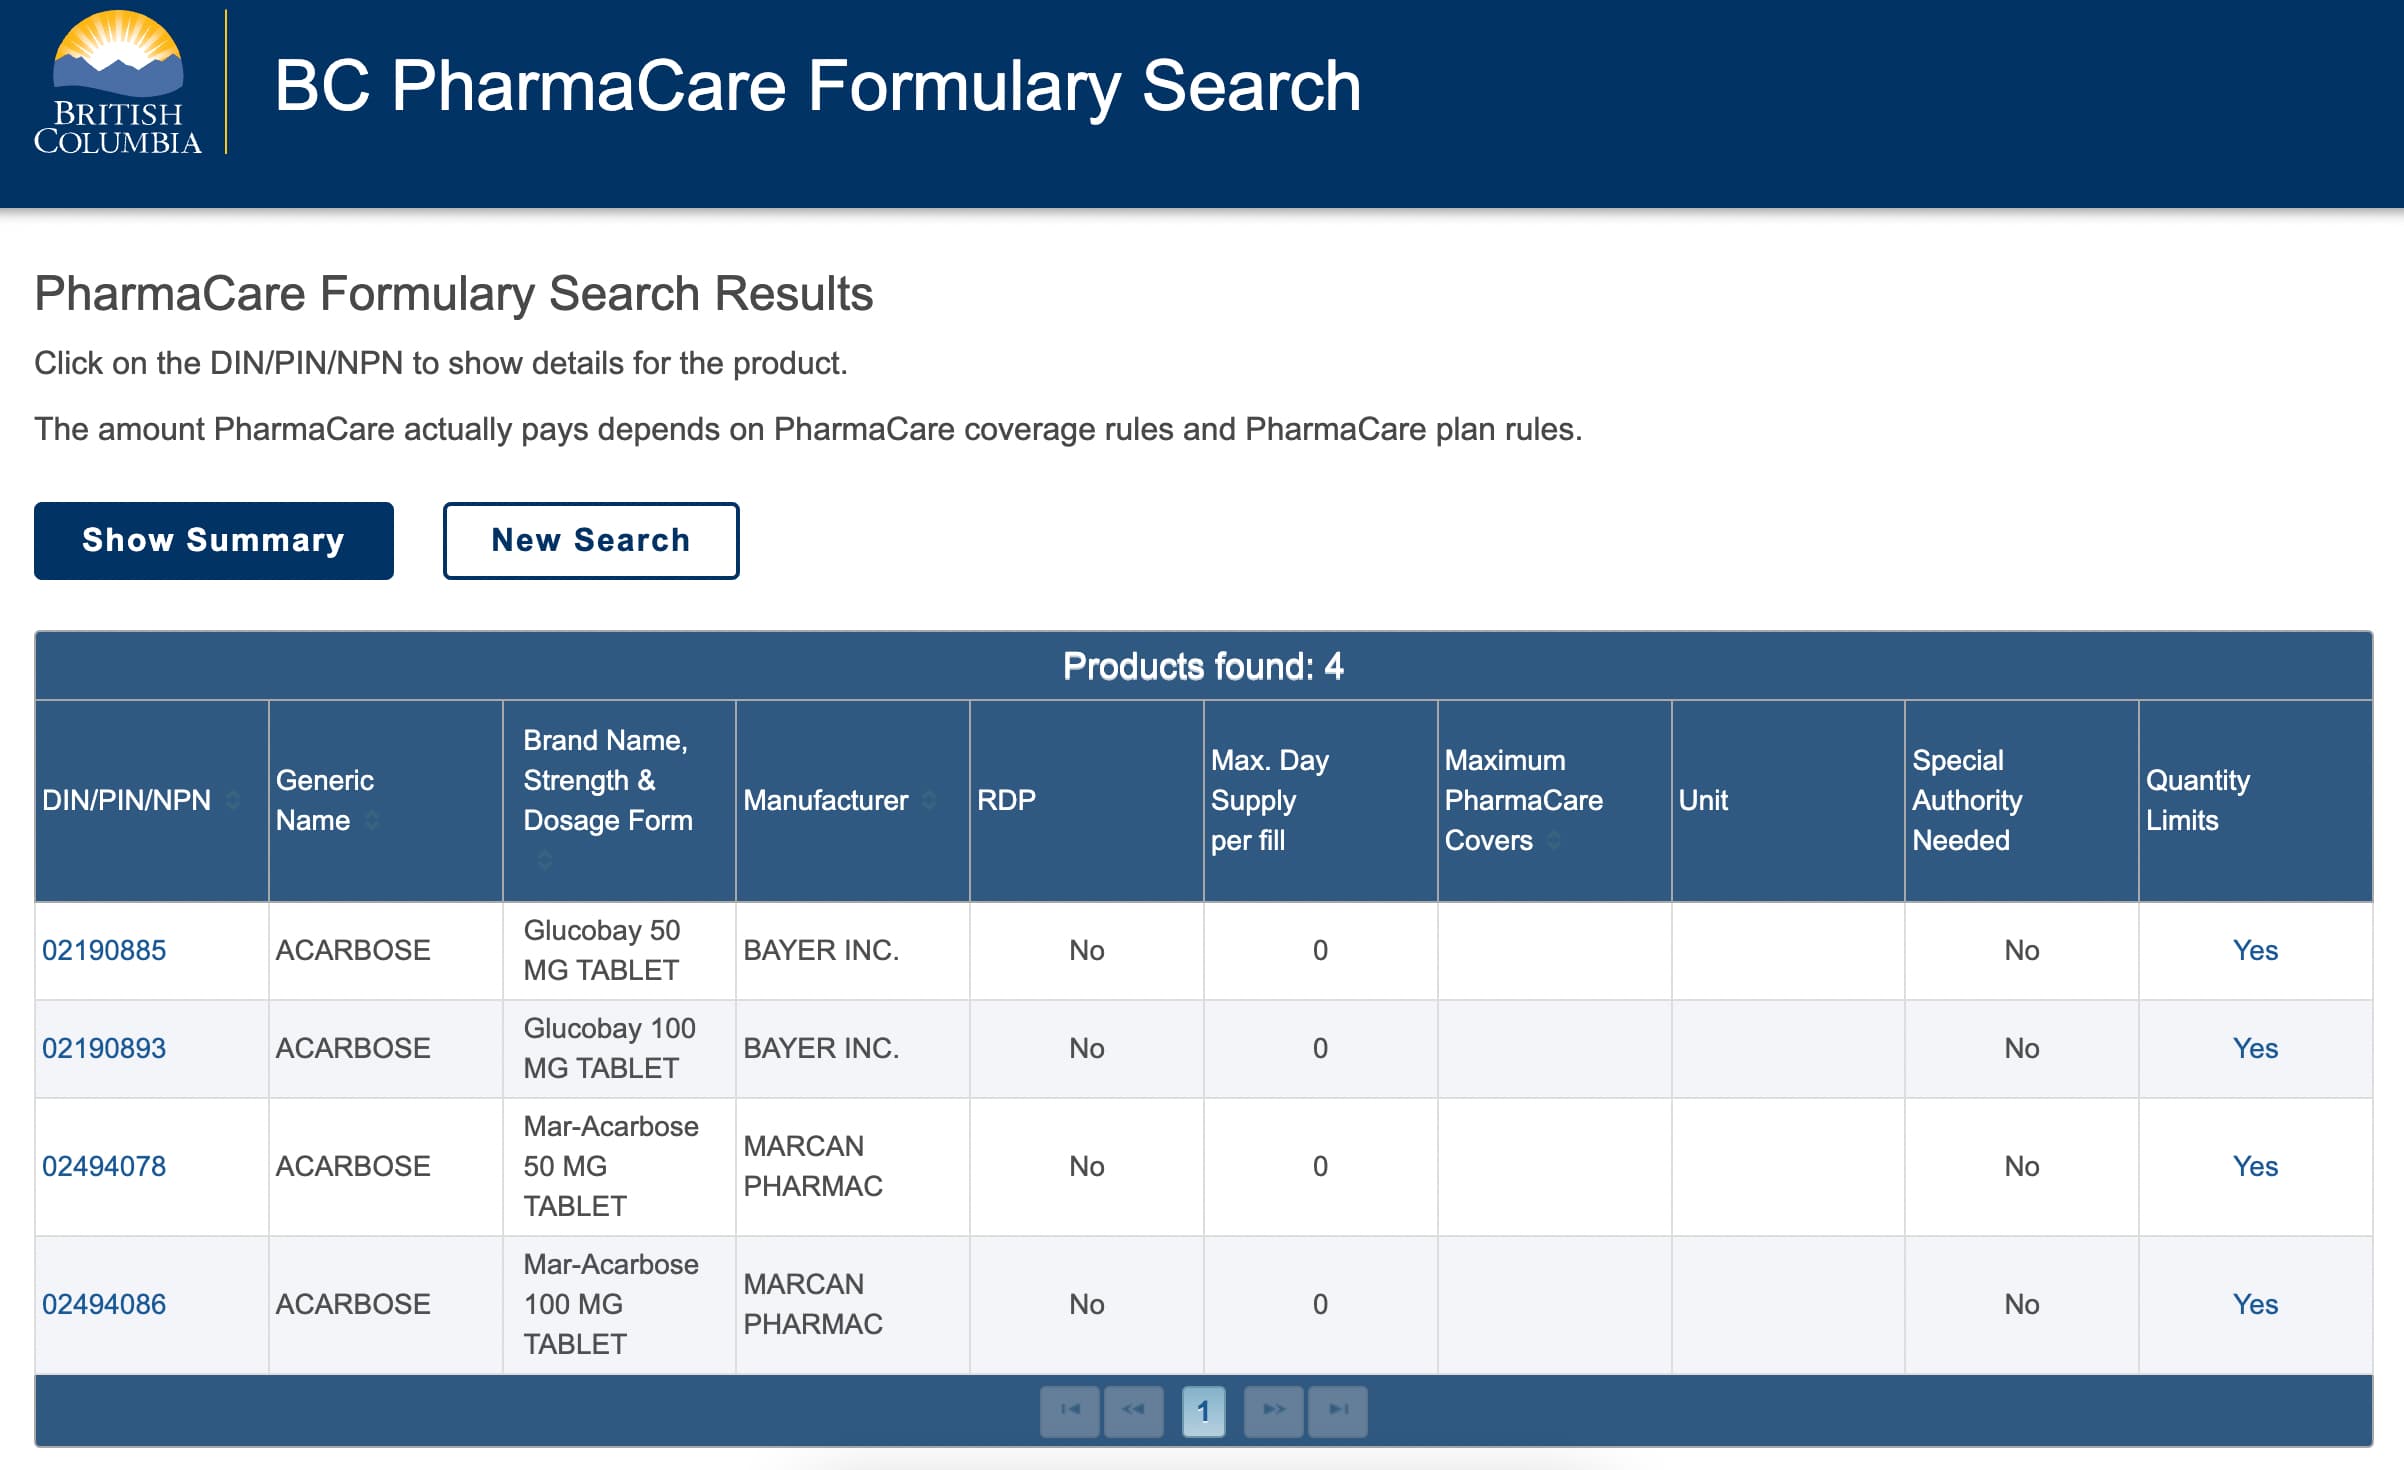The width and height of the screenshot is (2404, 1470).
Task: Go to last page of results
Action: tap(1338, 1410)
